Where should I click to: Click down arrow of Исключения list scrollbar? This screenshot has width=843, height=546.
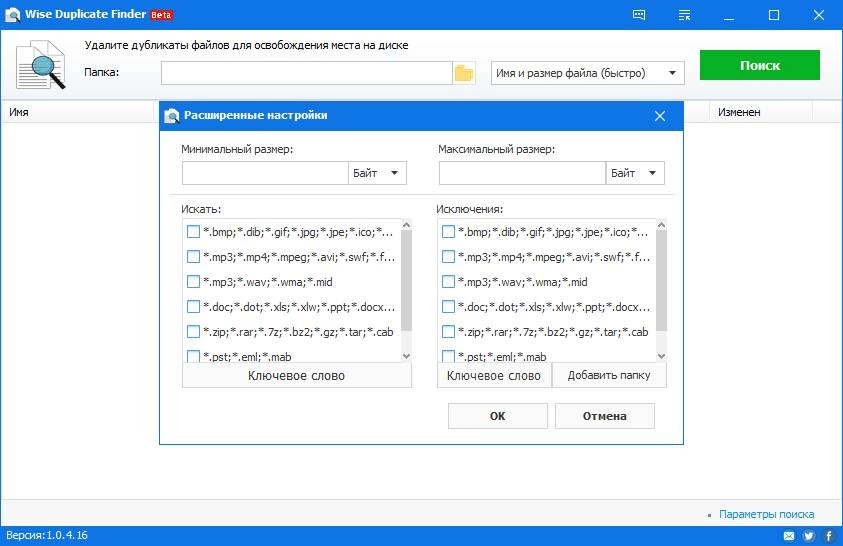pos(661,356)
